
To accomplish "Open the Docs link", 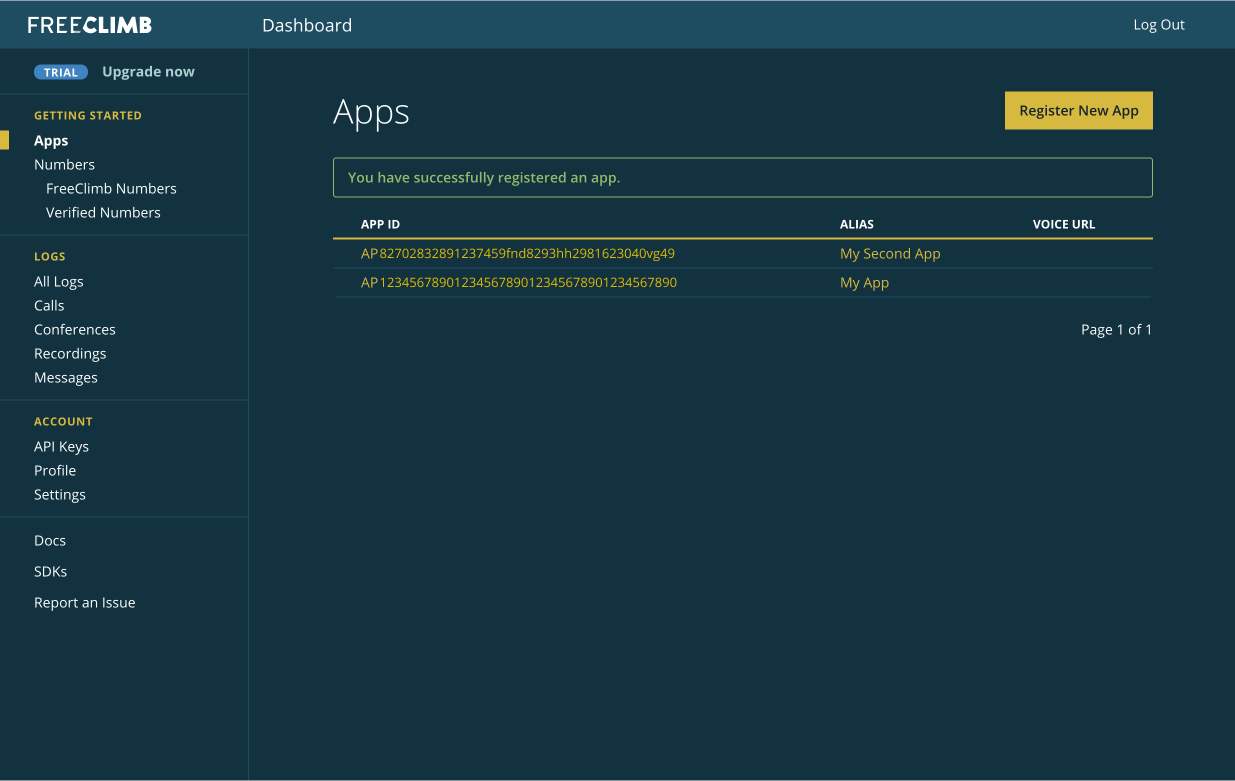I will click(50, 541).
